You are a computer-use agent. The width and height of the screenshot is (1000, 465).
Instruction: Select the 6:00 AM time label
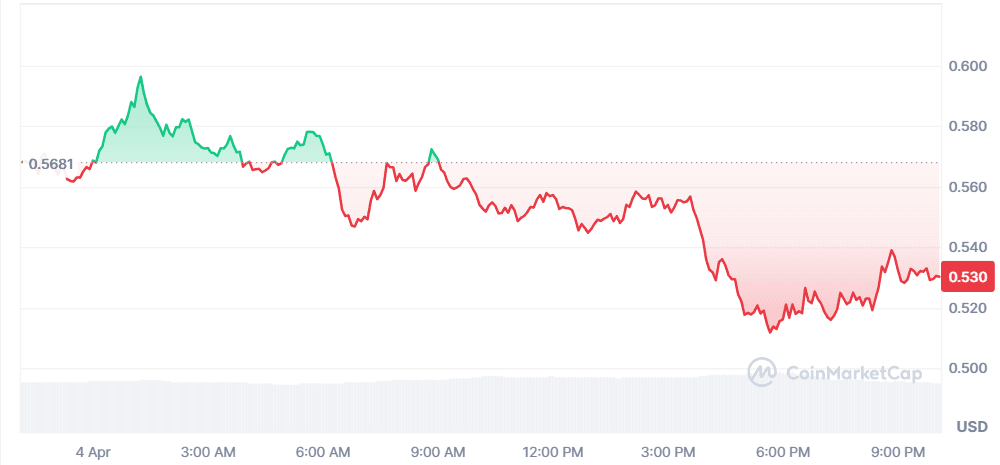(x=323, y=452)
